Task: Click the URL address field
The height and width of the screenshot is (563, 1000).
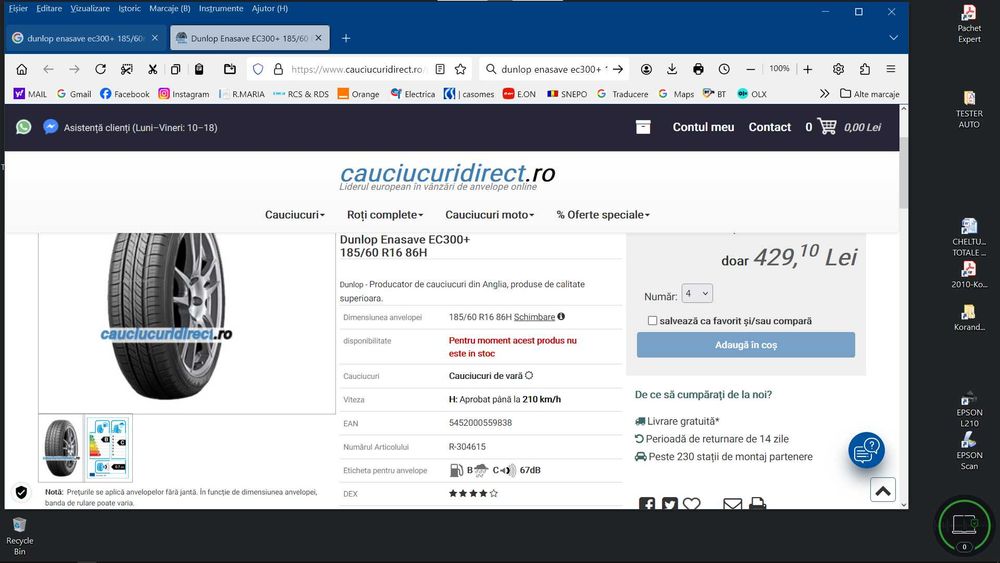Action: pos(357,69)
